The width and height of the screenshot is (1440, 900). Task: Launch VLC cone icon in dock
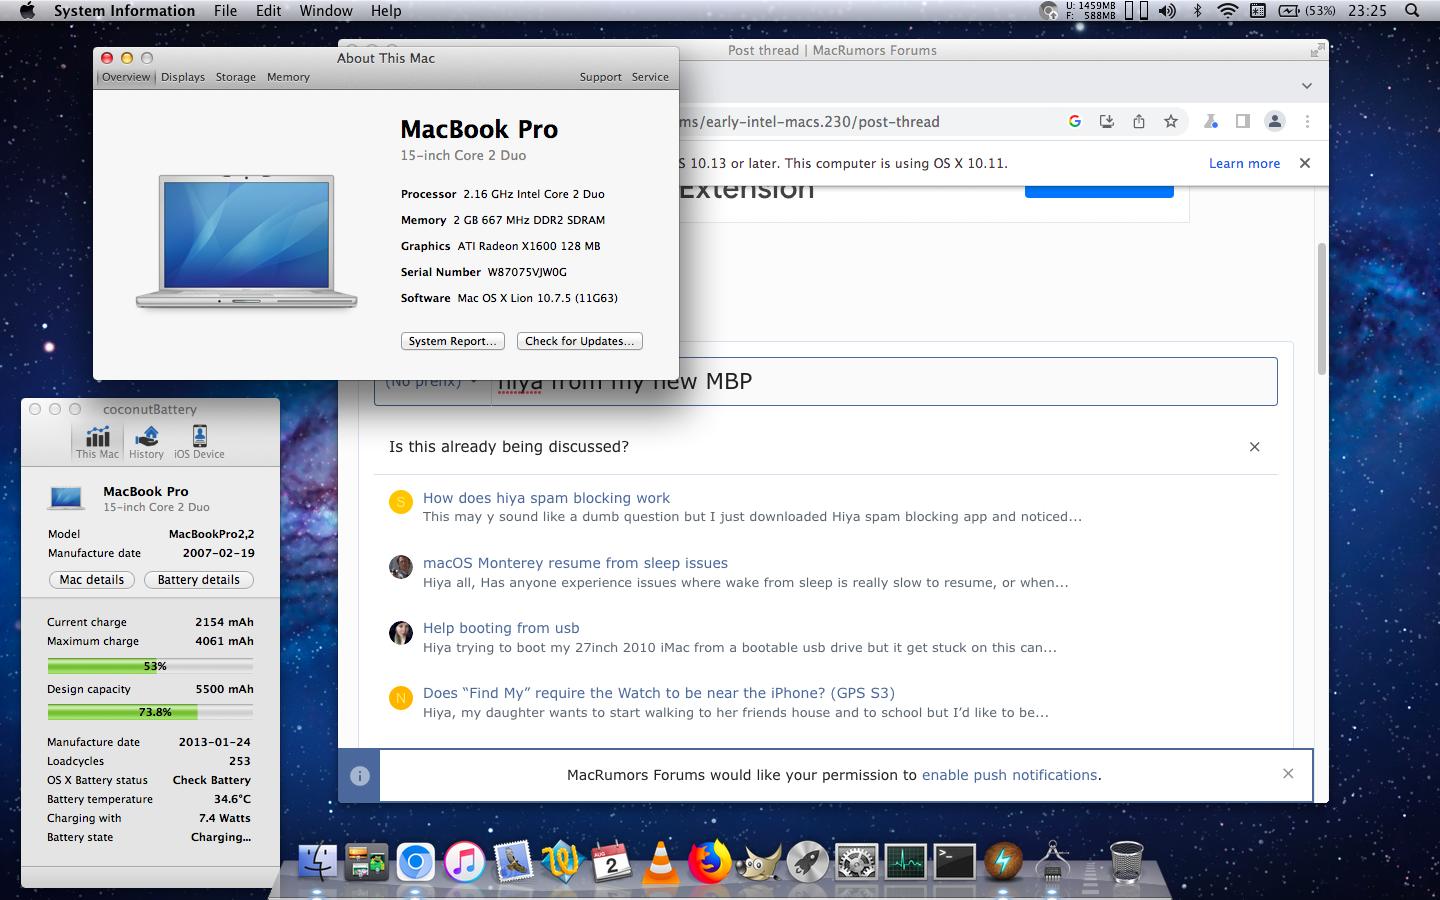(661, 861)
